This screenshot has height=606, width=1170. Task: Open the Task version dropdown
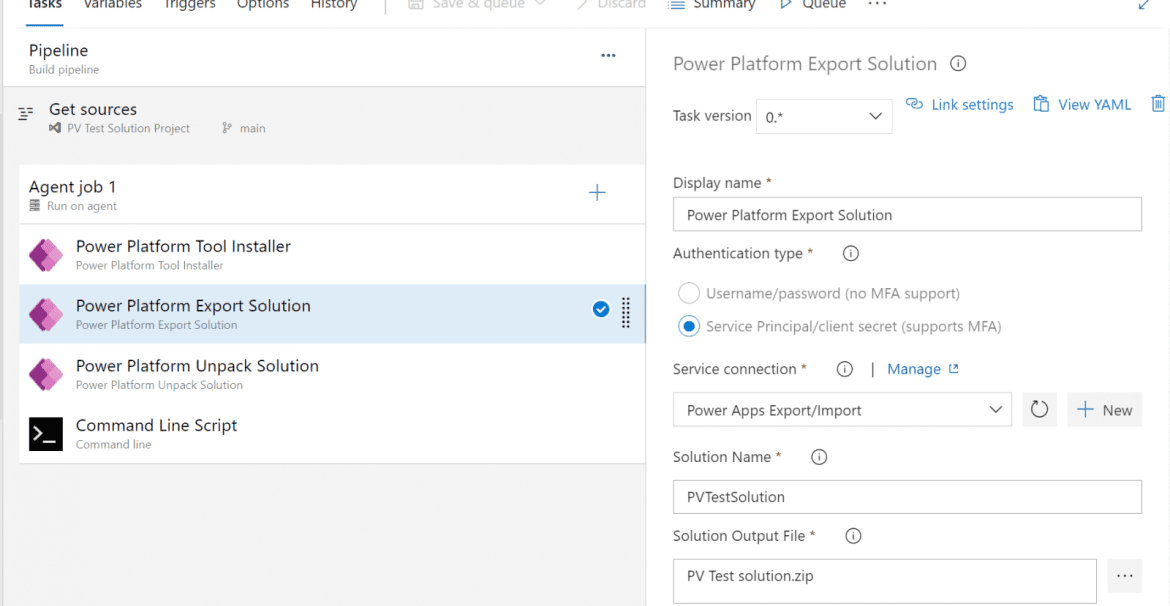coord(824,116)
